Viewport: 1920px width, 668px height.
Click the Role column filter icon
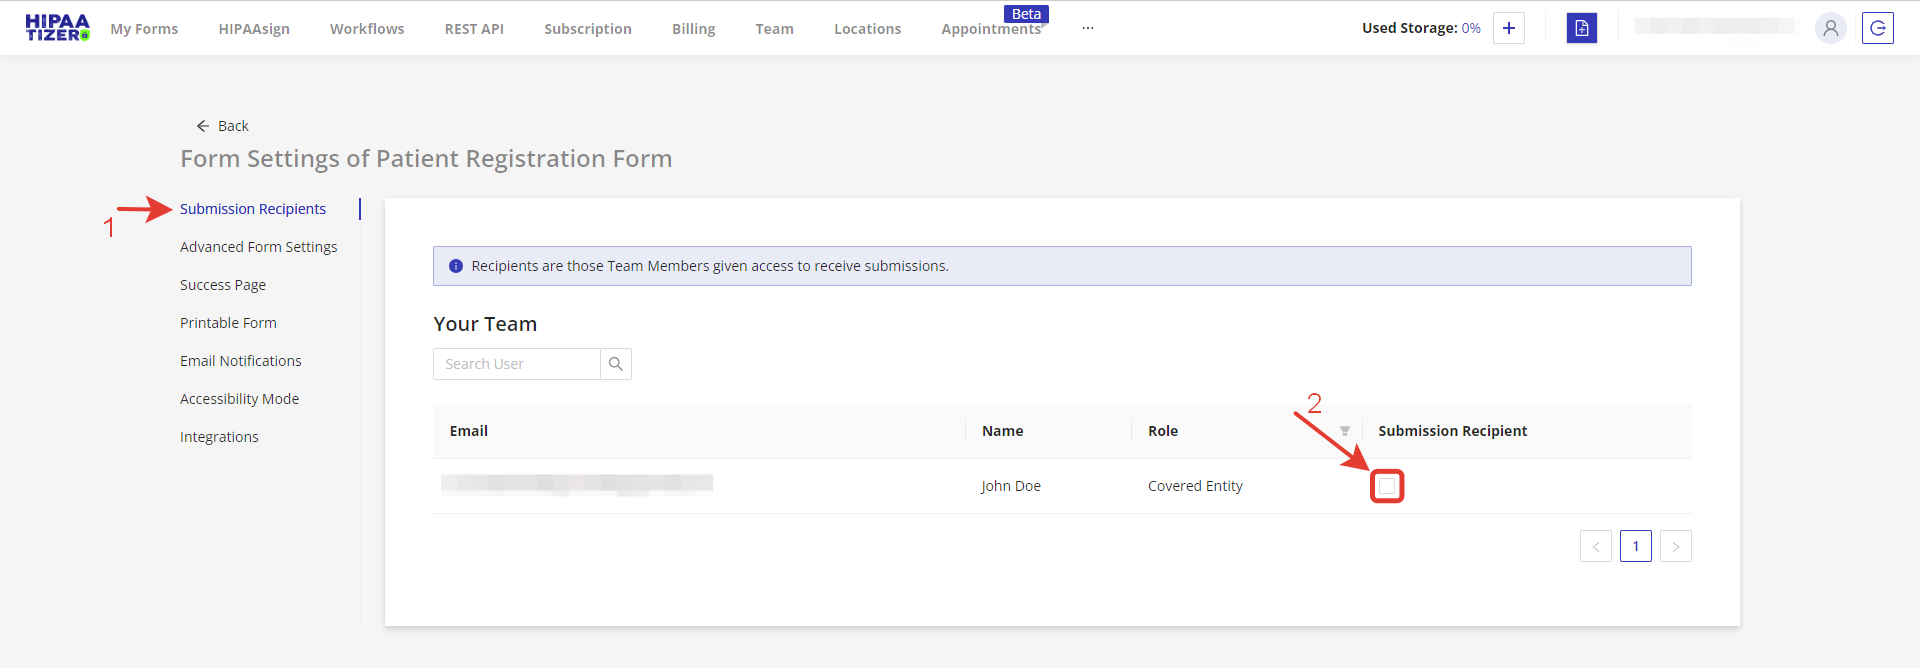point(1345,431)
